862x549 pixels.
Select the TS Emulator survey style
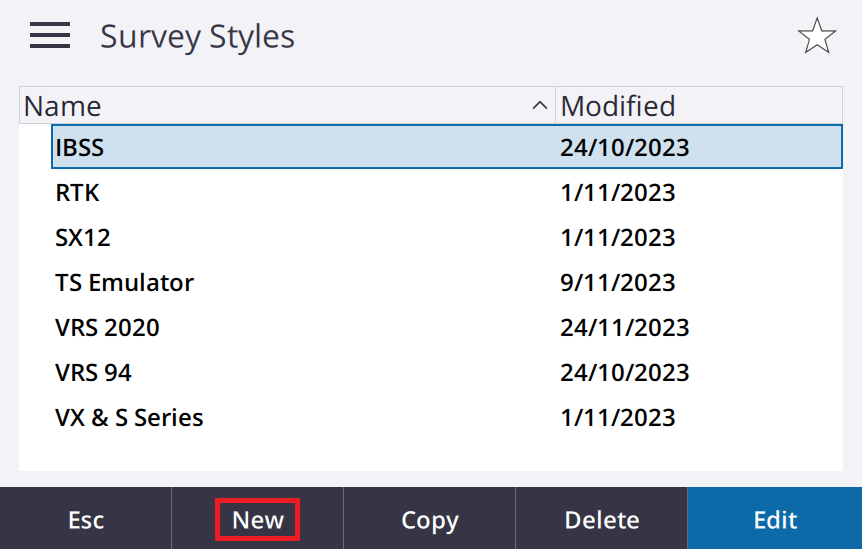click(x=446, y=282)
